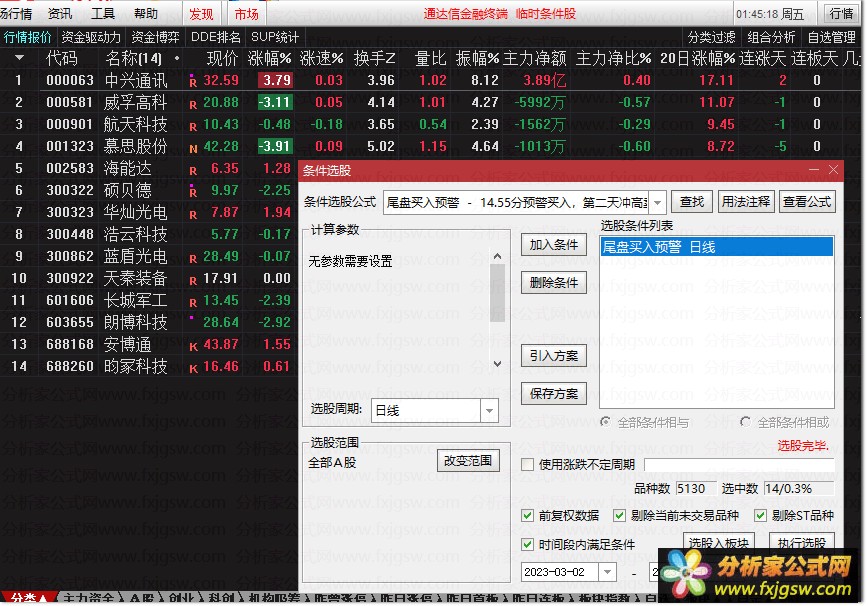Toggle 剔除当前未交易品种 checkbox
This screenshot has height=606, width=868.
tap(619, 515)
